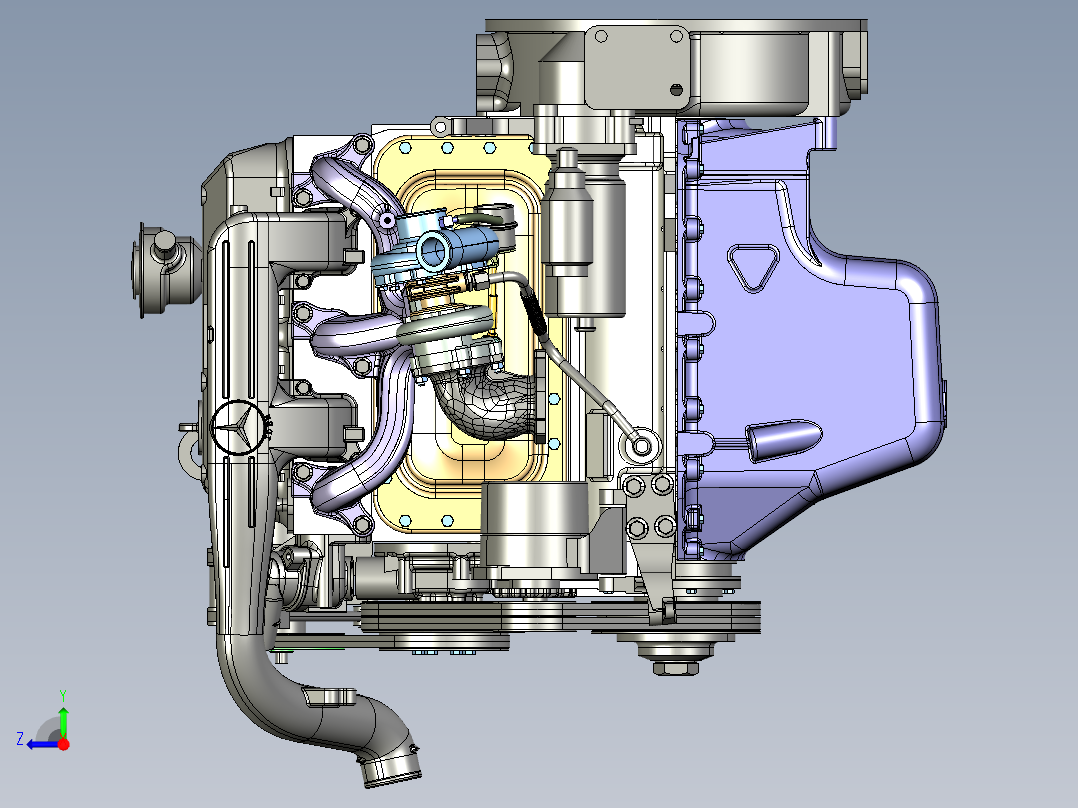Select the intake pipe outlet at bottom end

[391, 772]
